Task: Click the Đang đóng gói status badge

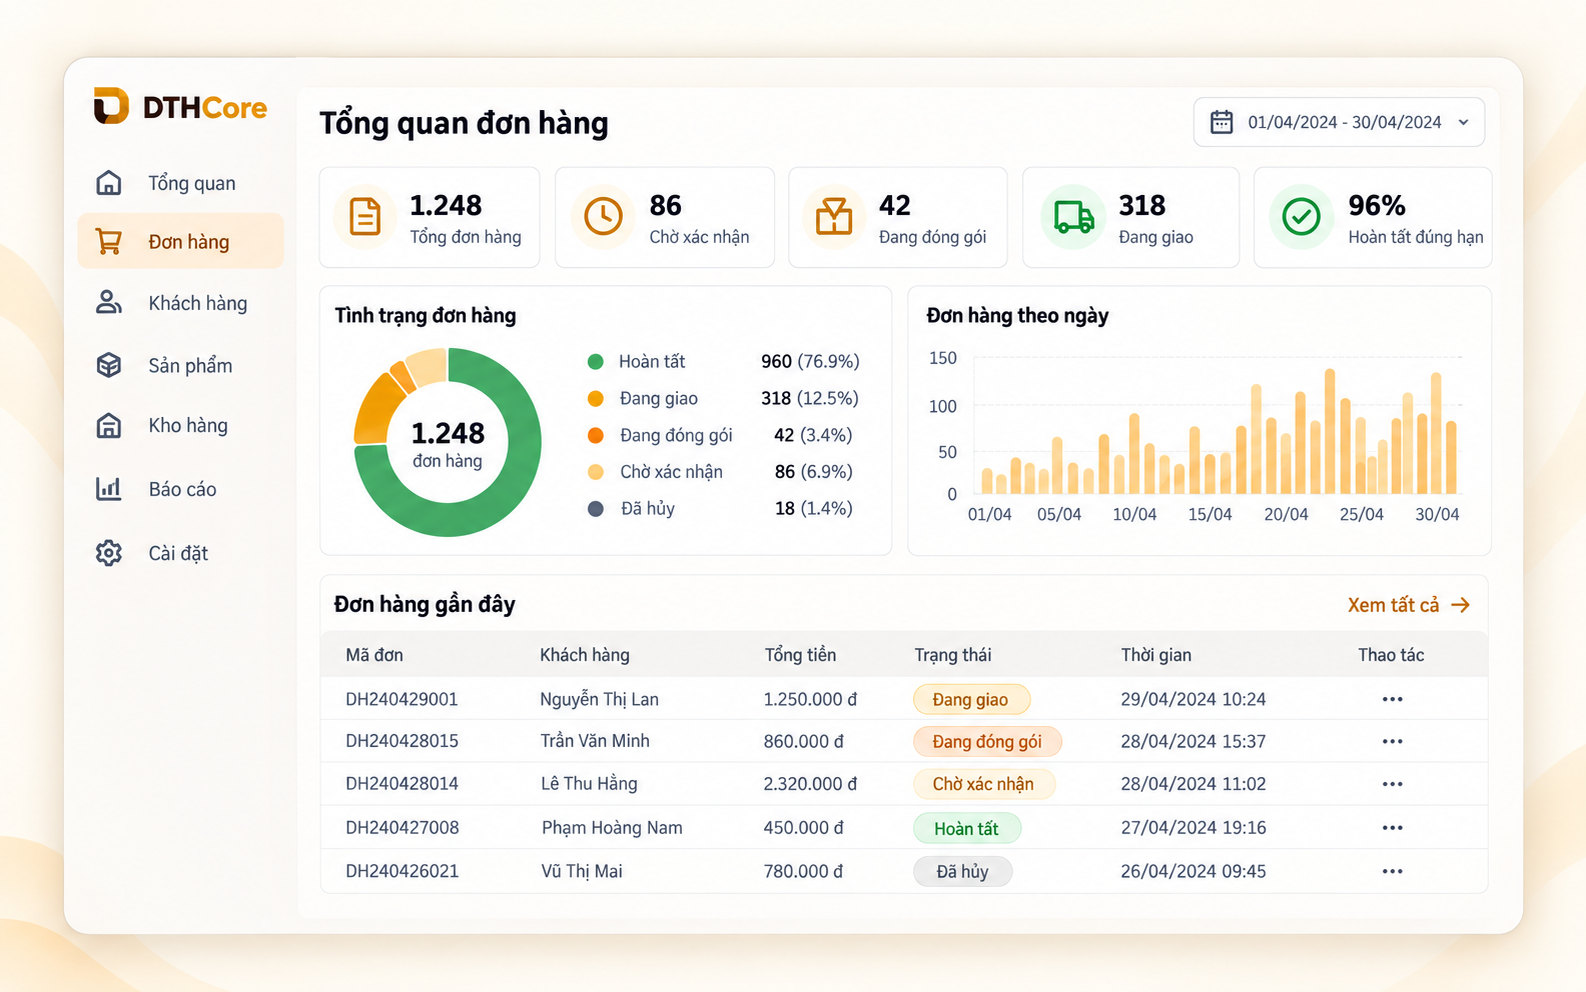Action: 987,741
